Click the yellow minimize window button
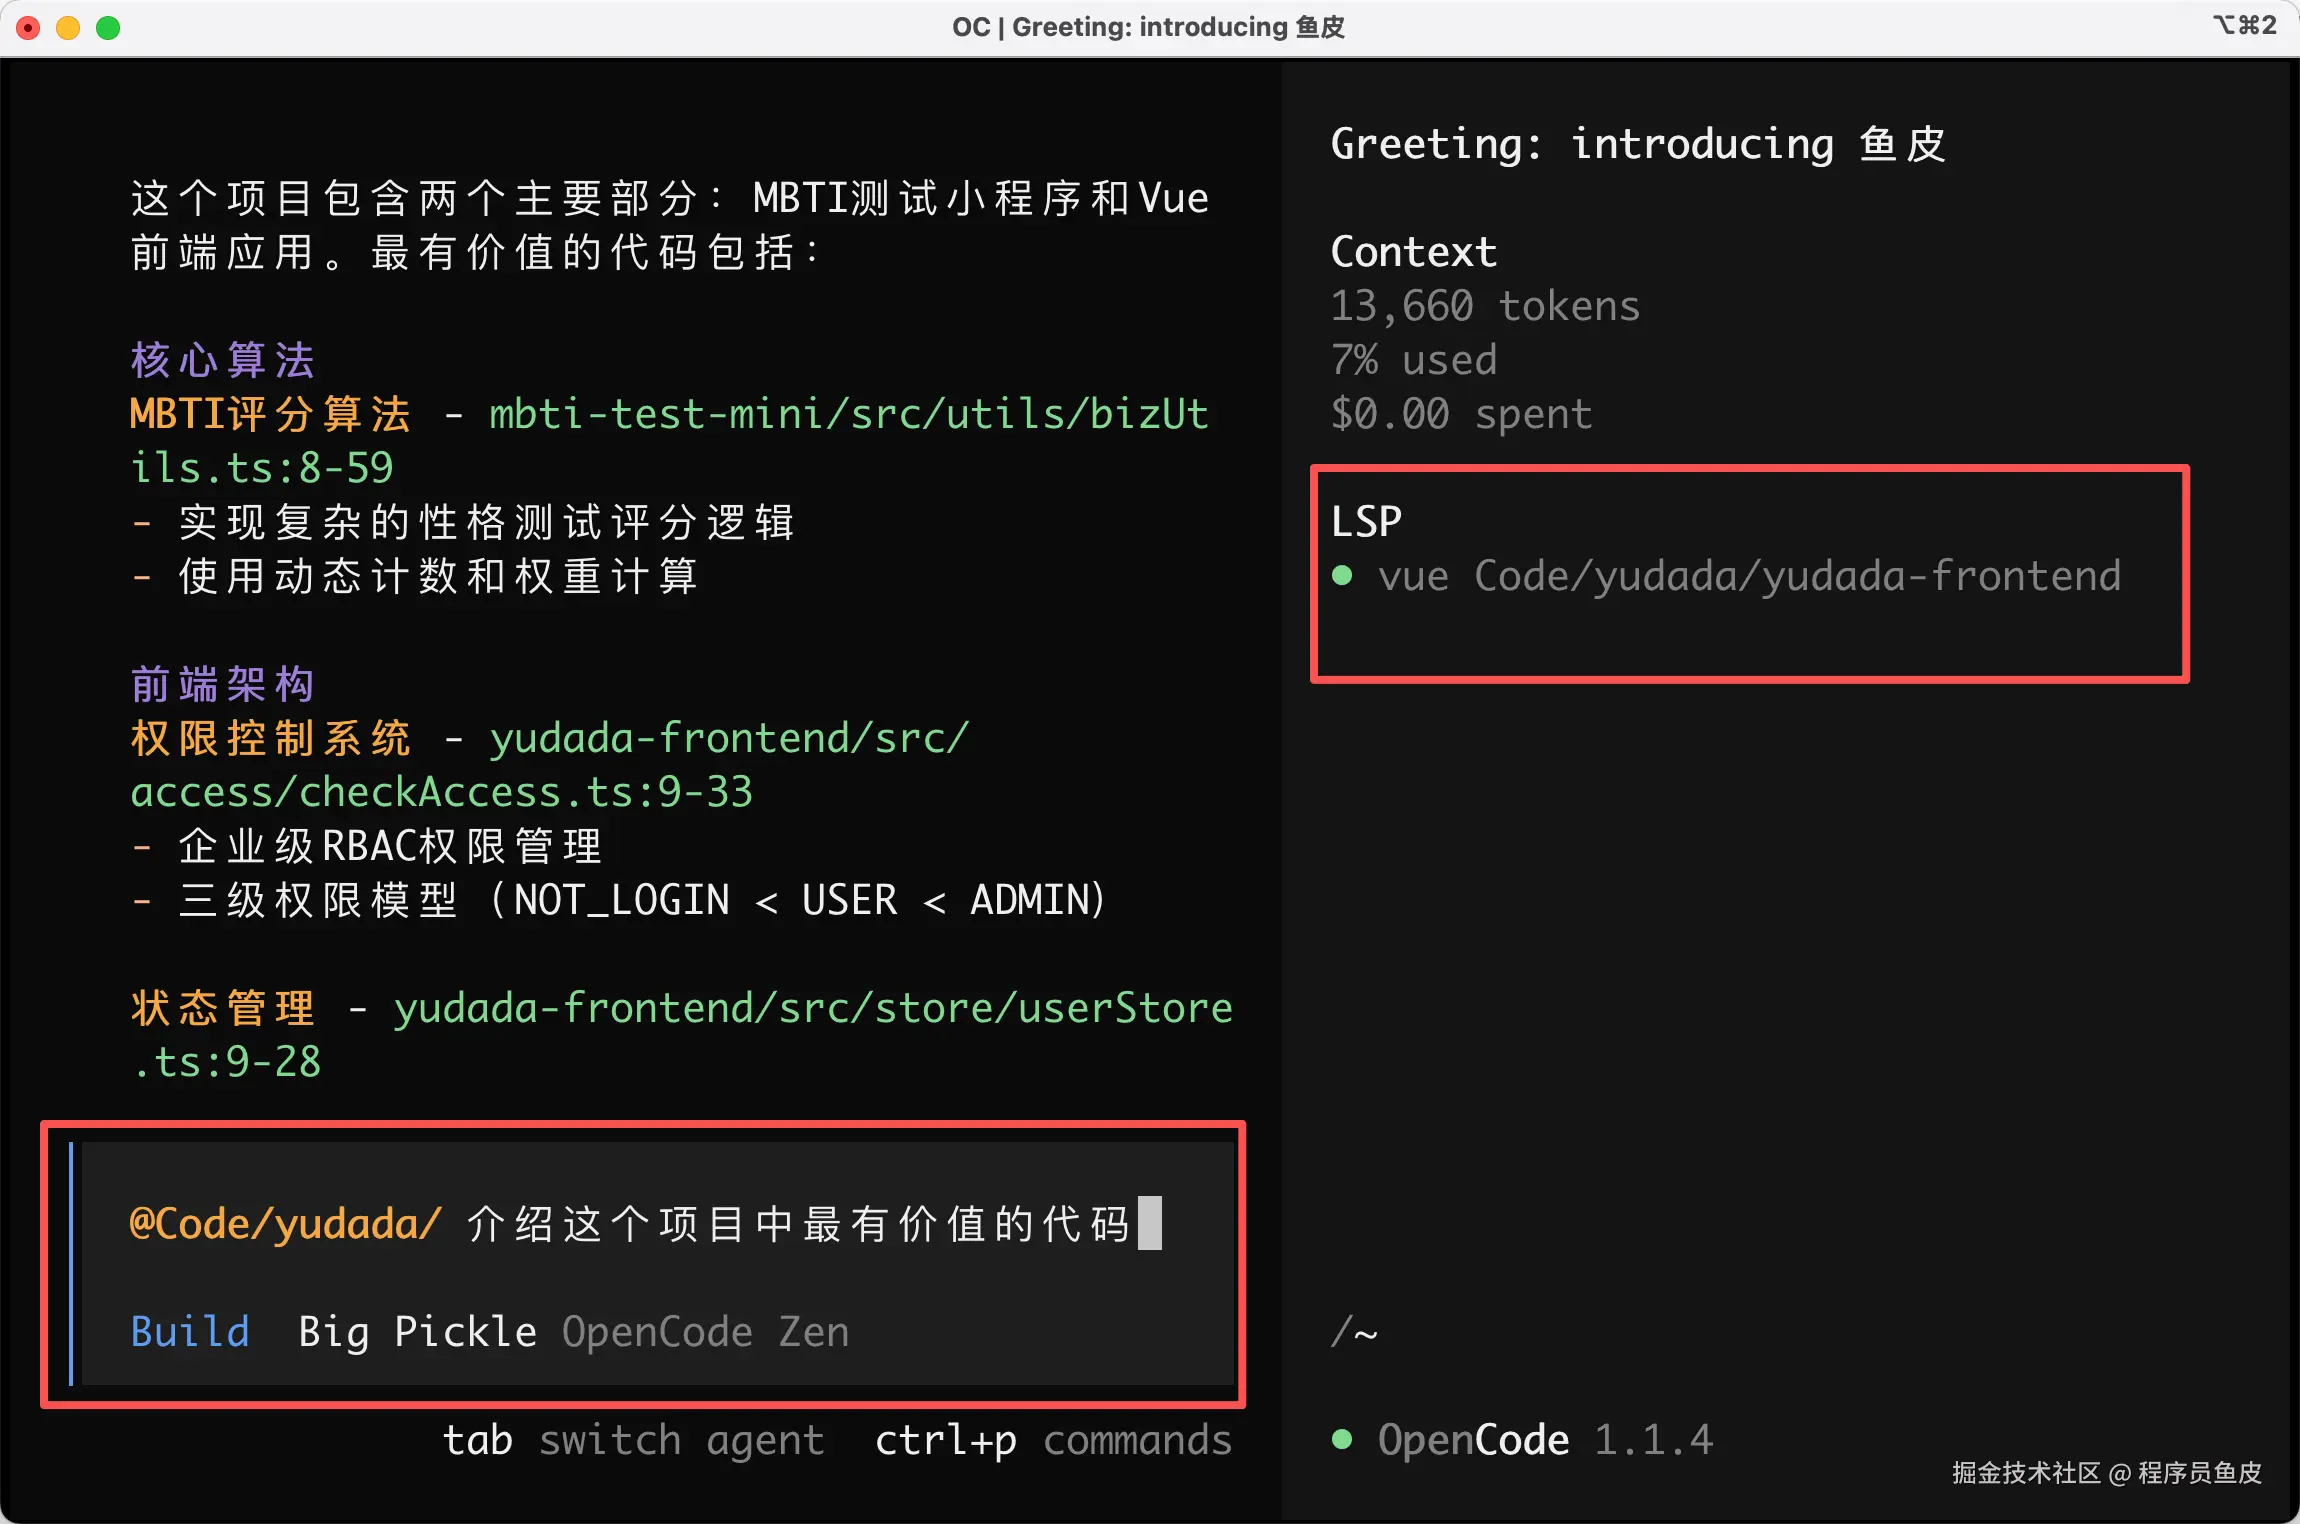 68,27
